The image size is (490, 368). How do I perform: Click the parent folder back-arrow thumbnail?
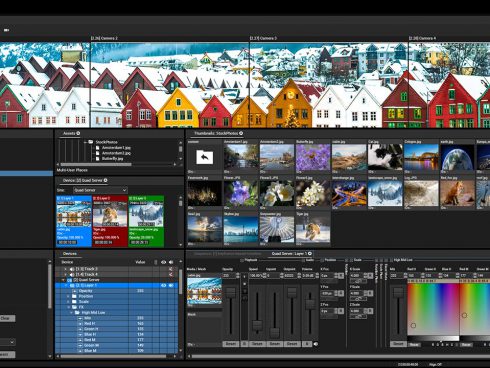tap(205, 157)
